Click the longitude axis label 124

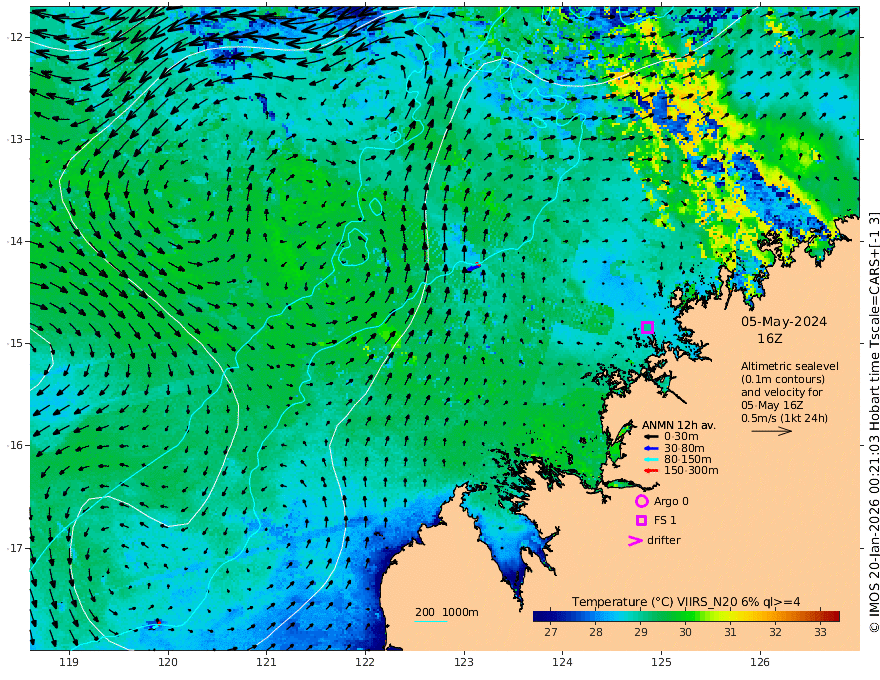click(562, 663)
